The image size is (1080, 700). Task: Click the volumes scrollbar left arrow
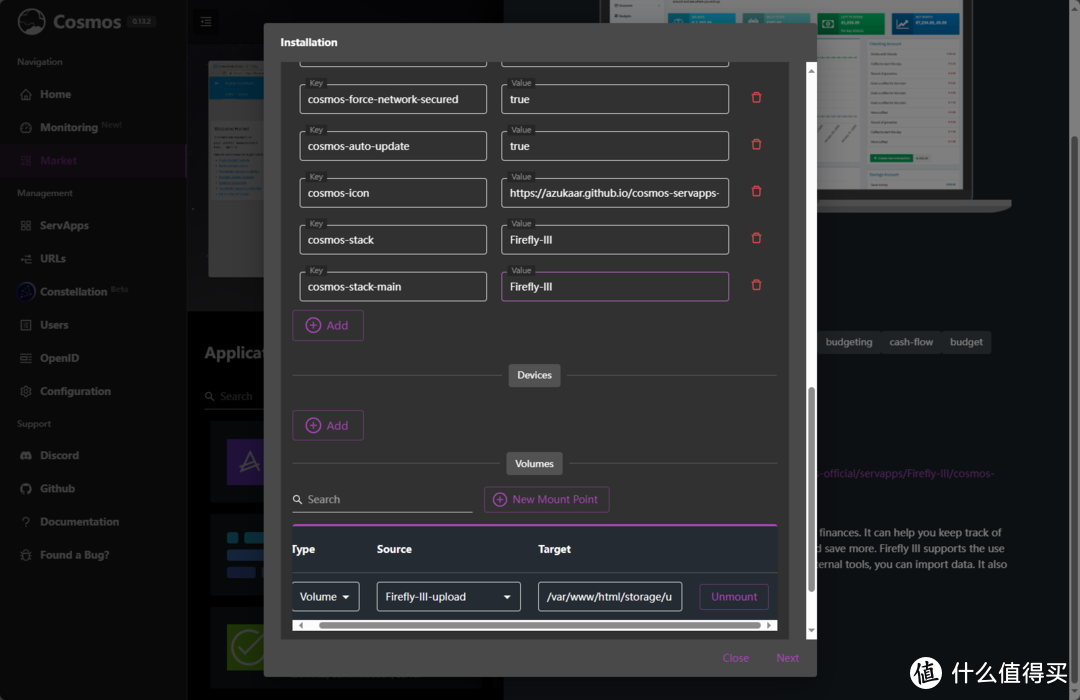(301, 626)
